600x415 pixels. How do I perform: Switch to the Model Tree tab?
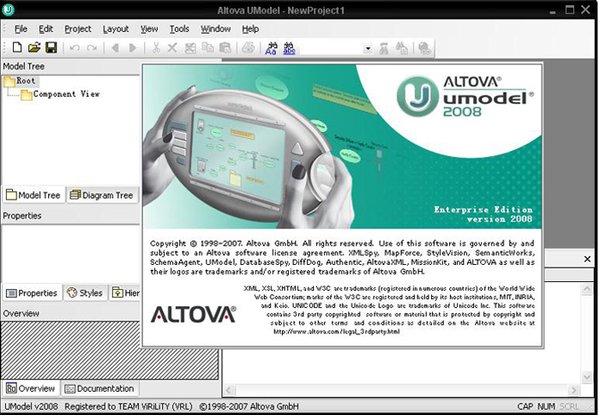click(34, 196)
